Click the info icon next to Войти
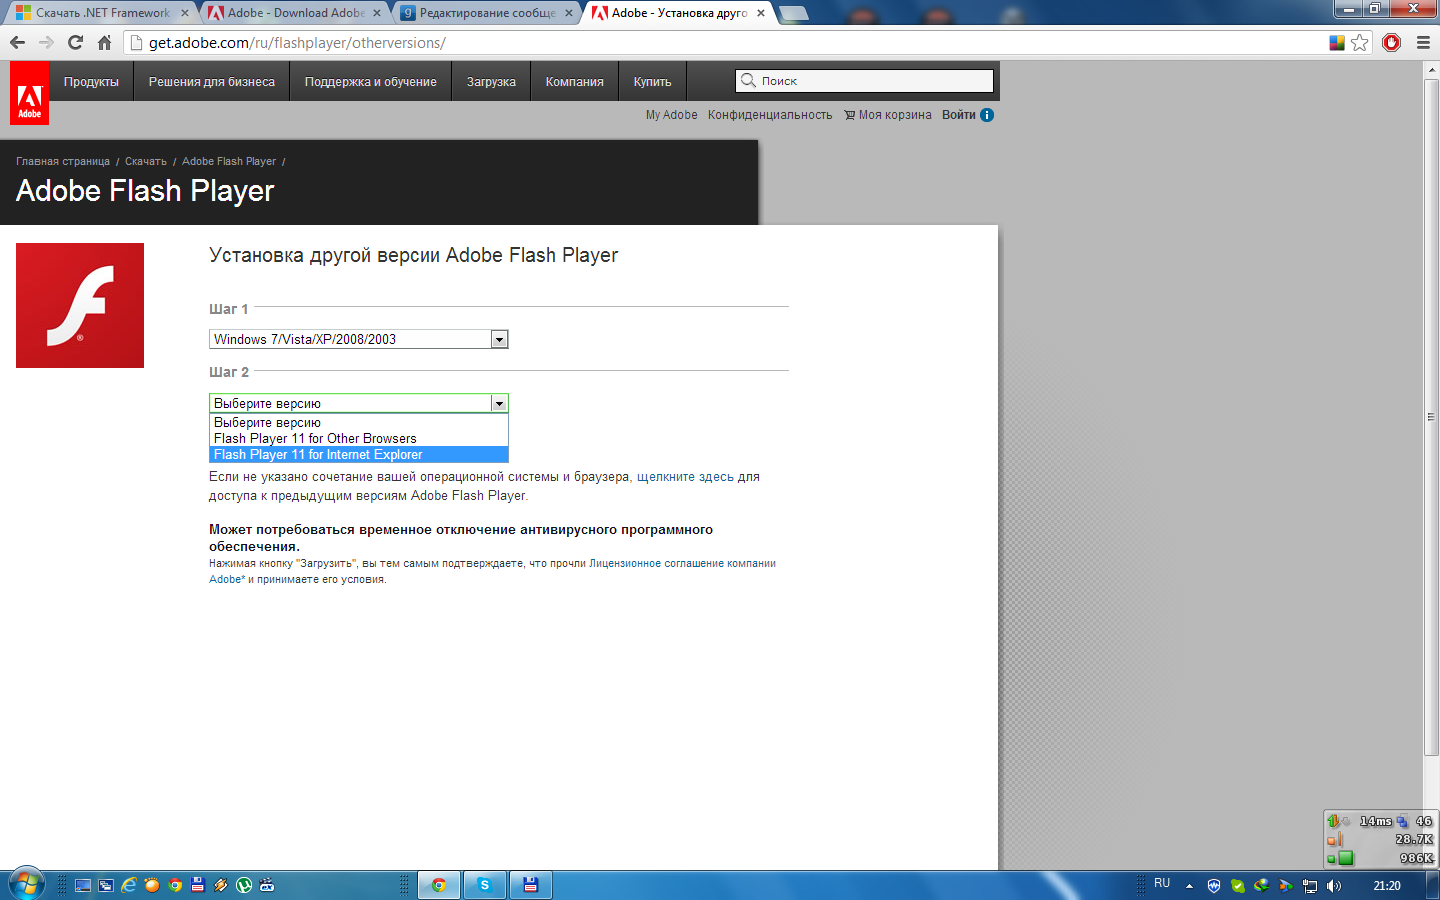The width and height of the screenshot is (1440, 900). [987, 115]
